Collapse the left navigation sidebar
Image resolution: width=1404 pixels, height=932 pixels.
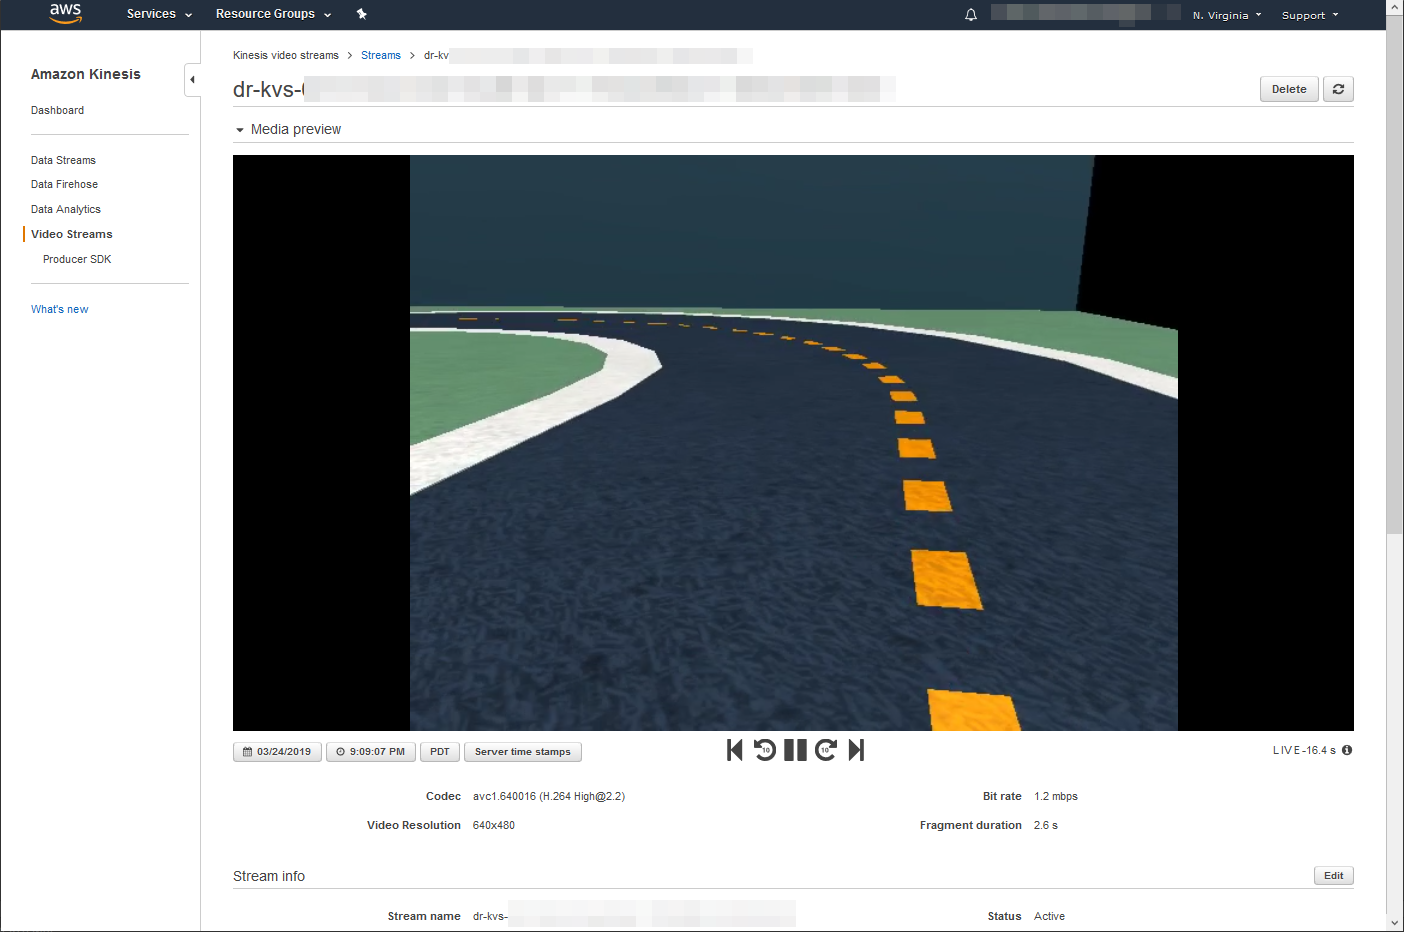(192, 79)
